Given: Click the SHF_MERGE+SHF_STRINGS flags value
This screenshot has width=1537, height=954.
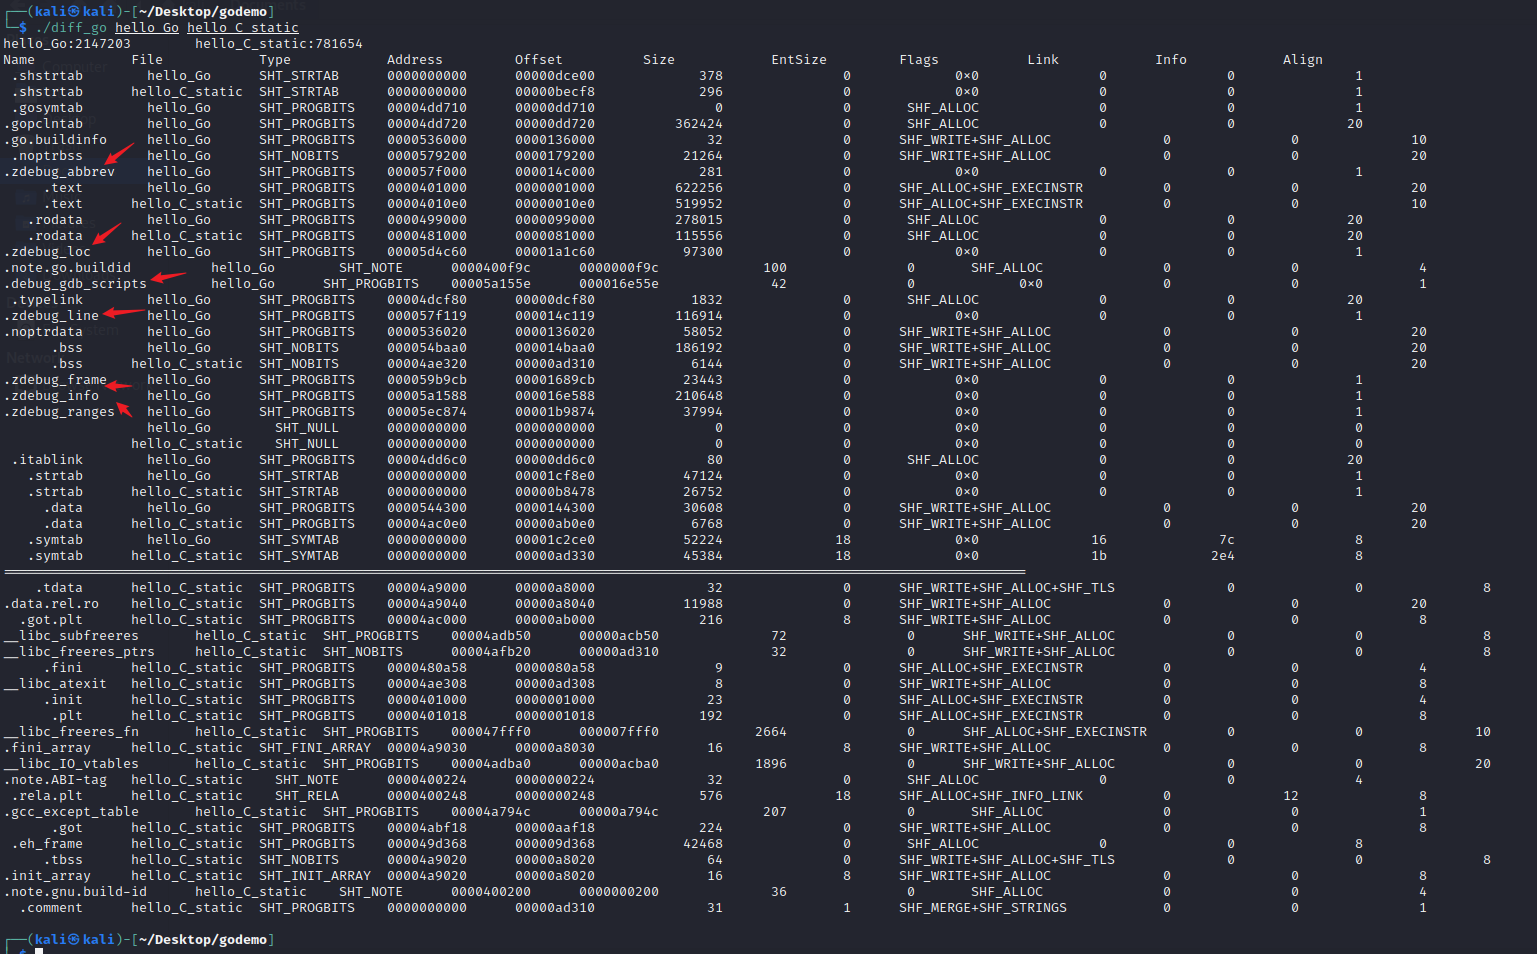Looking at the screenshot, I should 982,908.
